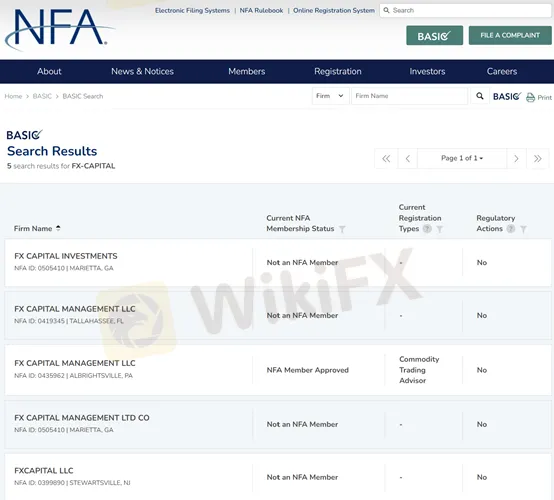Open the Members menu
This screenshot has width=554, height=500.
(247, 71)
